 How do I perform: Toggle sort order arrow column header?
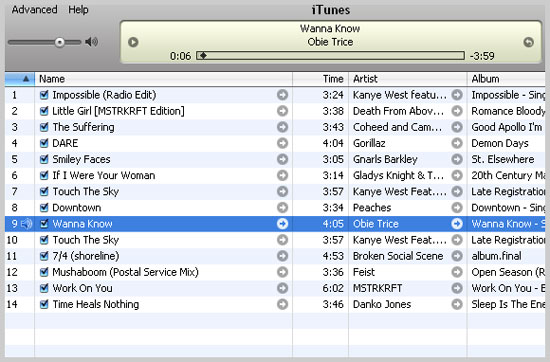tap(20, 79)
